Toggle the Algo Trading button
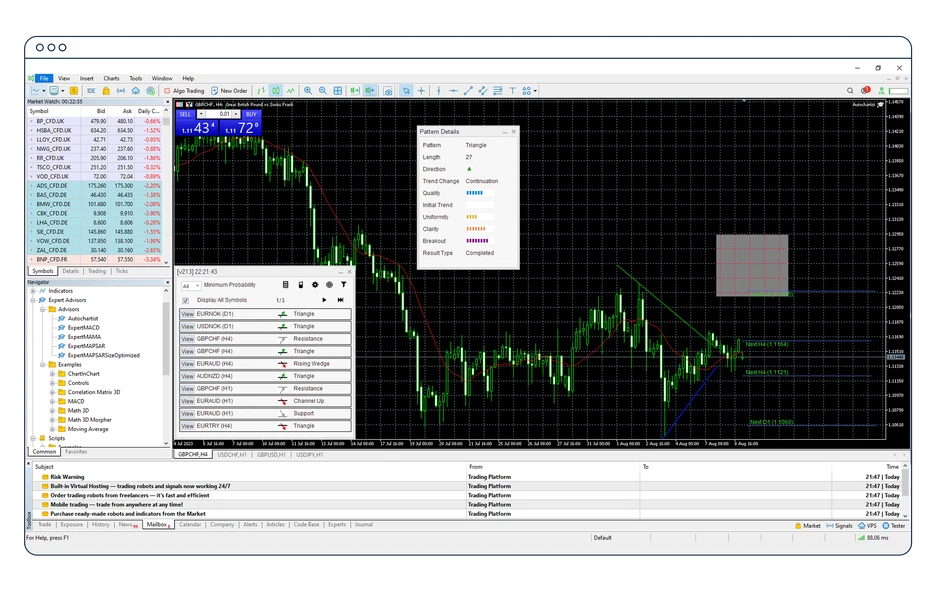936x591 pixels. click(x=184, y=91)
